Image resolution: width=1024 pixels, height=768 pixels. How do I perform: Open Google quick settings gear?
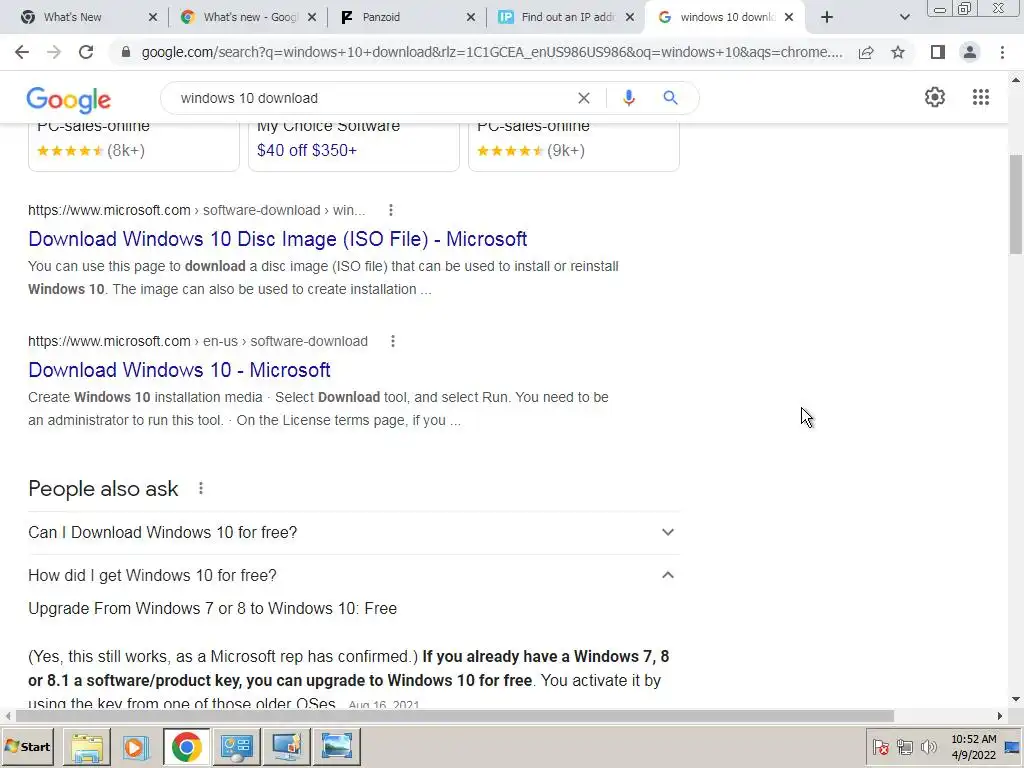[935, 97]
